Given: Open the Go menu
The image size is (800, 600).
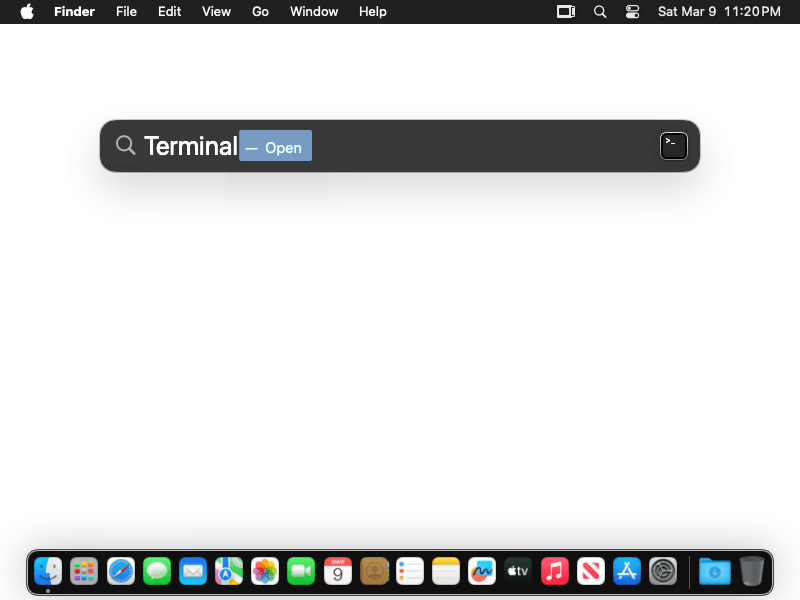Looking at the screenshot, I should (x=260, y=12).
